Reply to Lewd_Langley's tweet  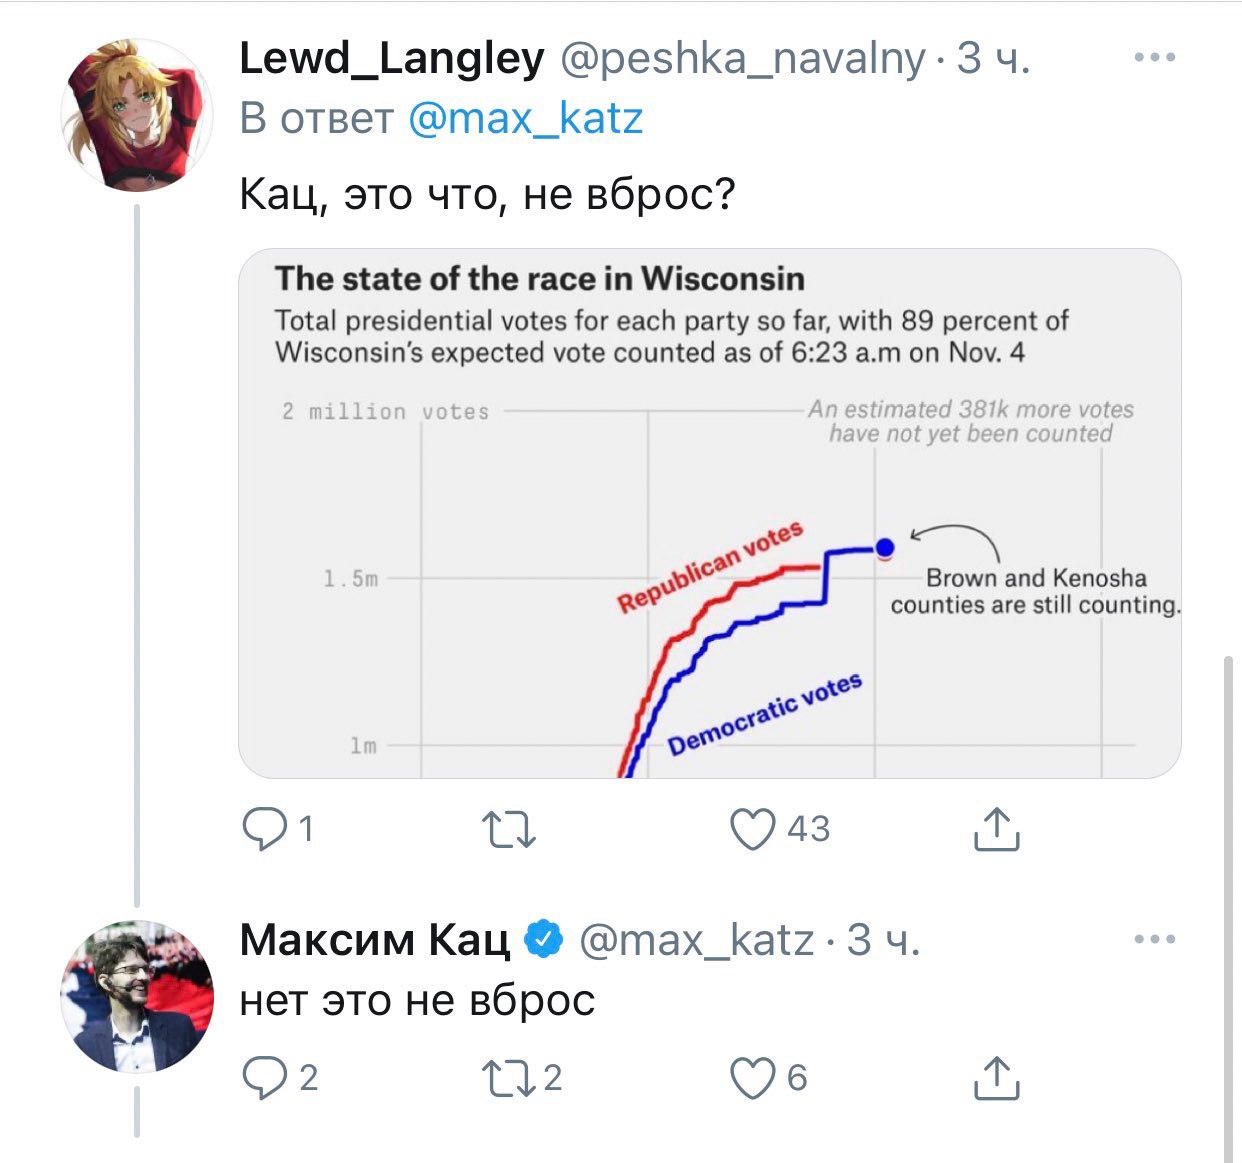coord(265,829)
